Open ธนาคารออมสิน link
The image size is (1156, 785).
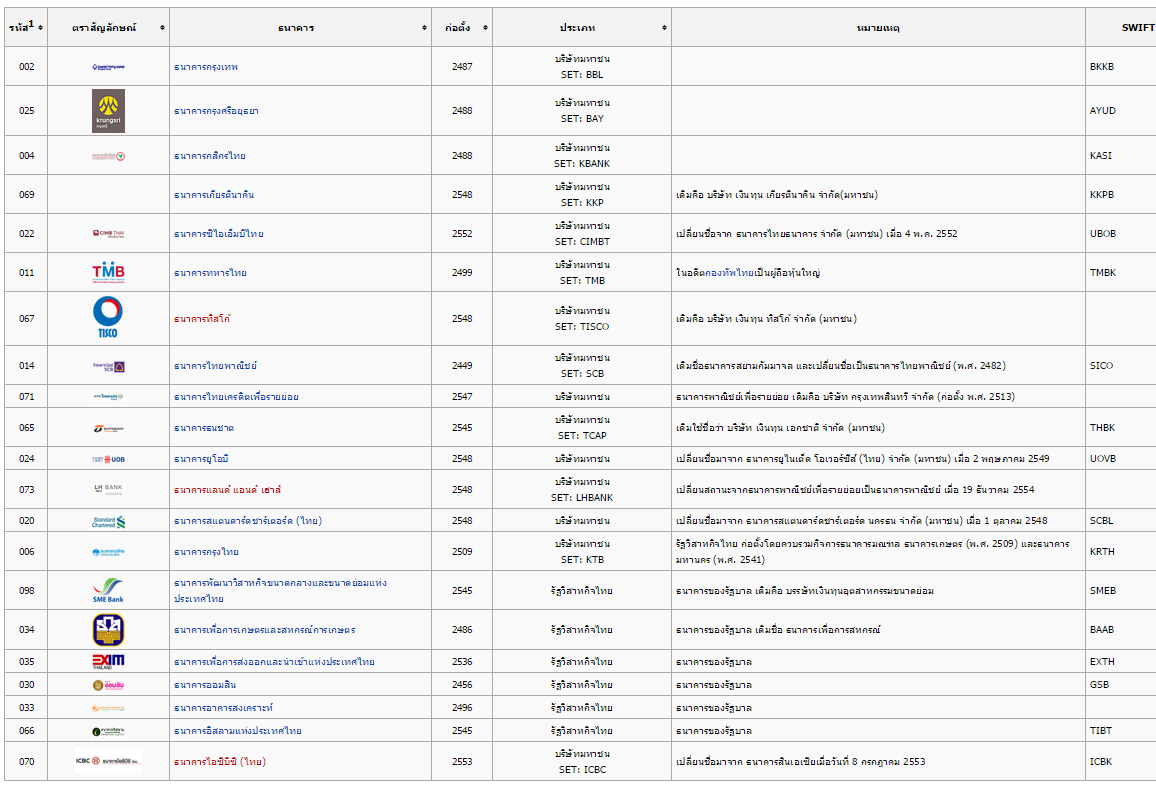pyautogui.click(x=205, y=685)
